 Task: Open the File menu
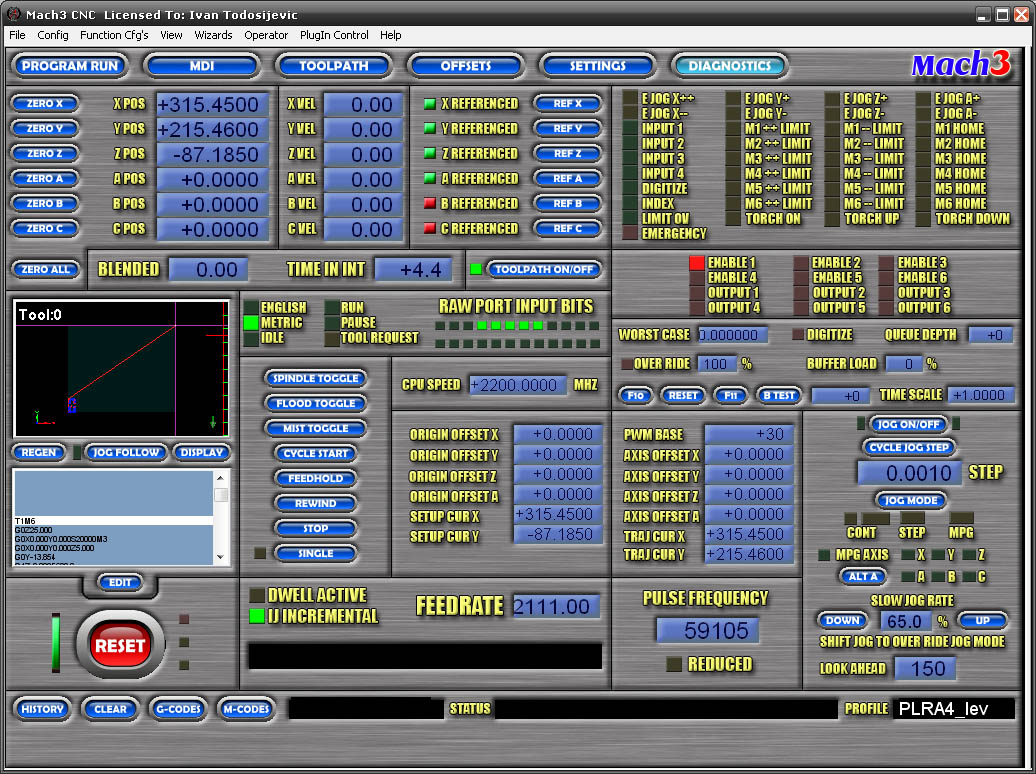[x=17, y=35]
